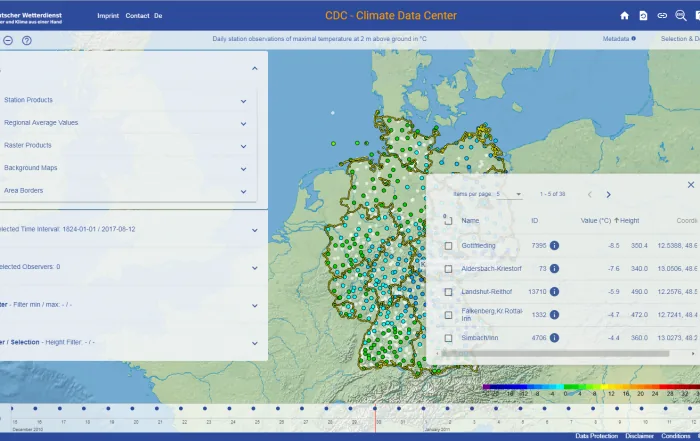
Task: Show station info for Landshut-Reithof
Action: [x=554, y=291]
